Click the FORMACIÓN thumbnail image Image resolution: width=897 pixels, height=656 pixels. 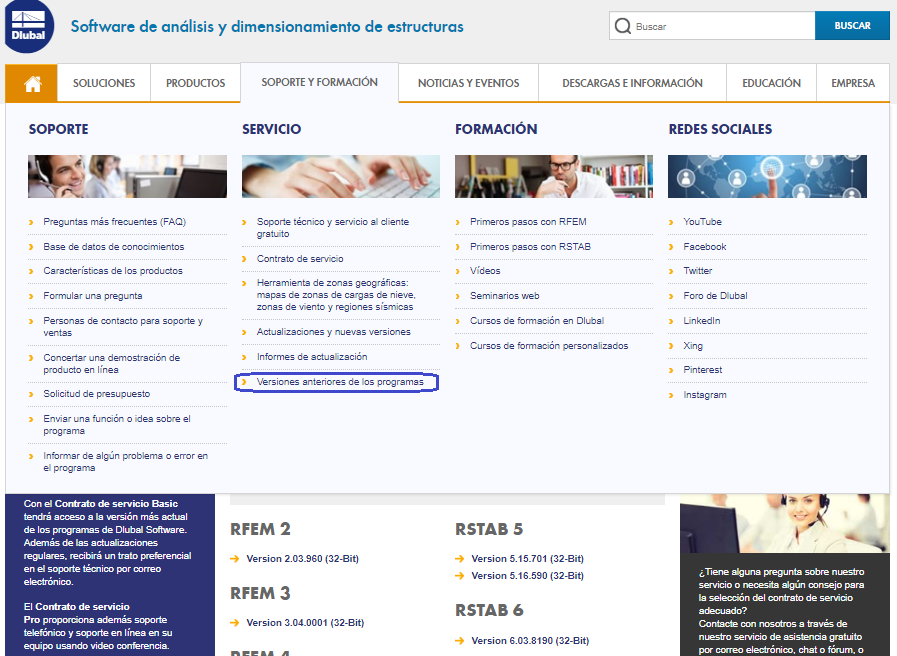click(x=553, y=176)
